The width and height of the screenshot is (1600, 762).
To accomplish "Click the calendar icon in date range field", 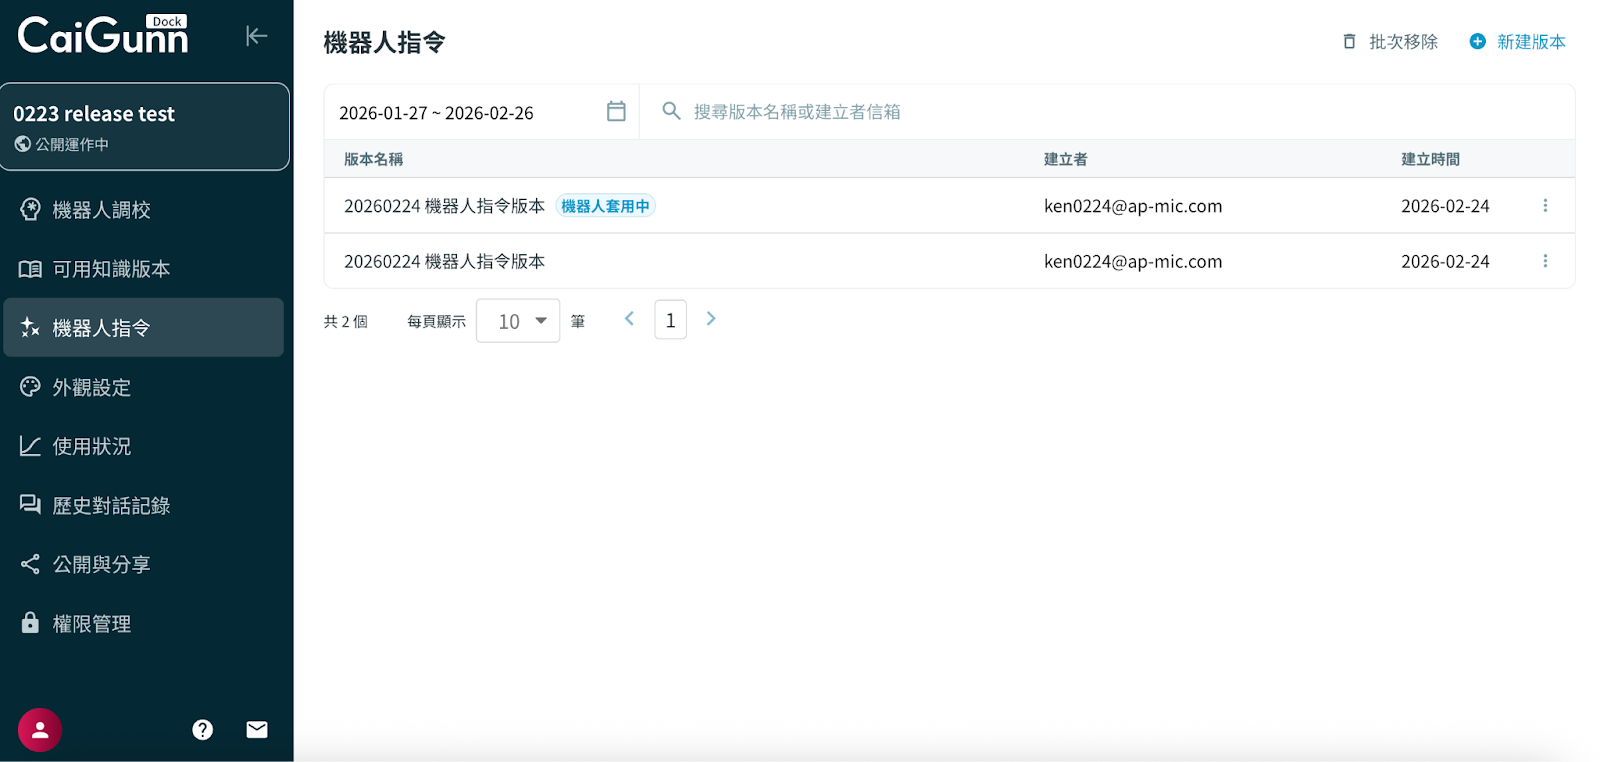I will pyautogui.click(x=616, y=111).
